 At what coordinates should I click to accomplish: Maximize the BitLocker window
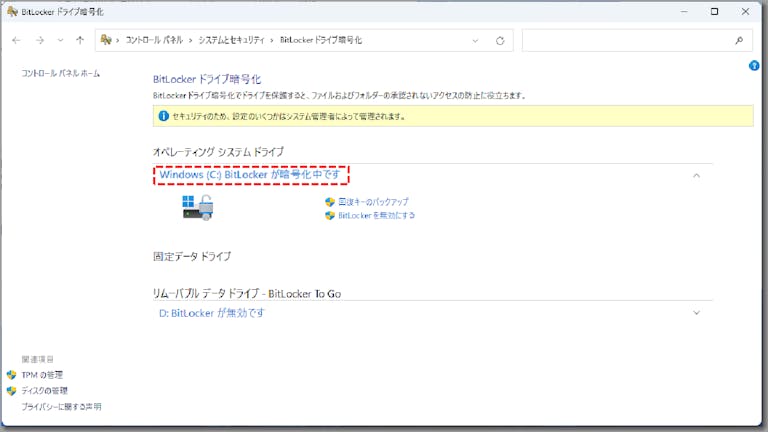tap(715, 11)
